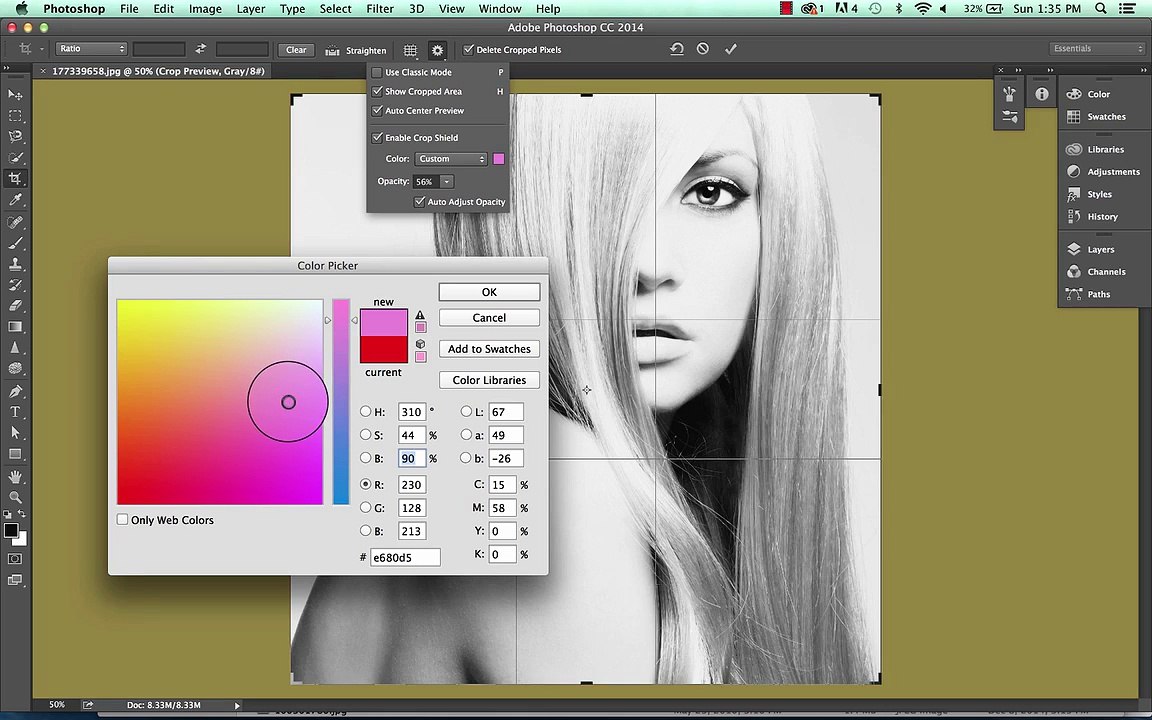Image resolution: width=1152 pixels, height=720 pixels.
Task: Open the Opacity 56% slider dropdown
Action: point(447,181)
